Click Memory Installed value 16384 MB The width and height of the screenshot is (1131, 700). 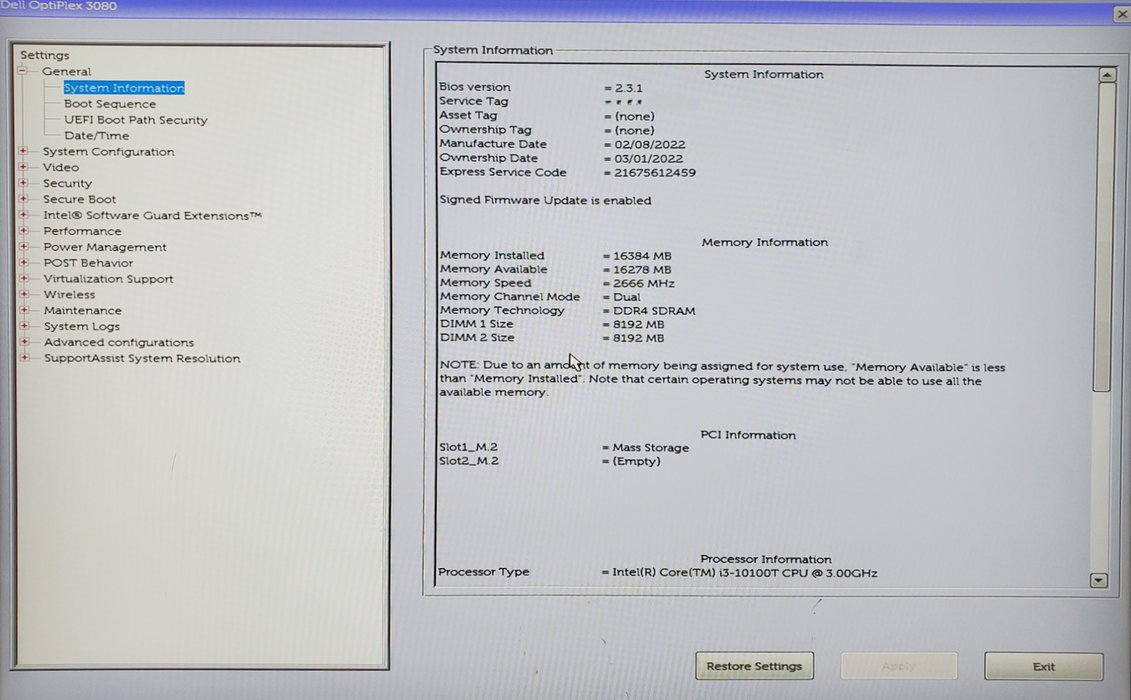pos(642,255)
